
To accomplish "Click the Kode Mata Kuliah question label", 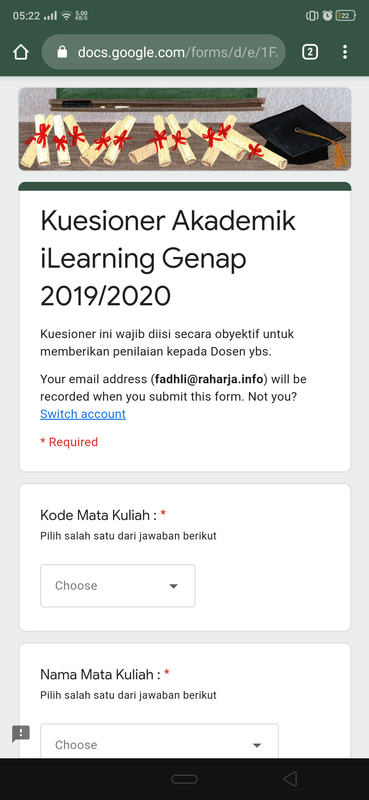I will click(99, 515).
